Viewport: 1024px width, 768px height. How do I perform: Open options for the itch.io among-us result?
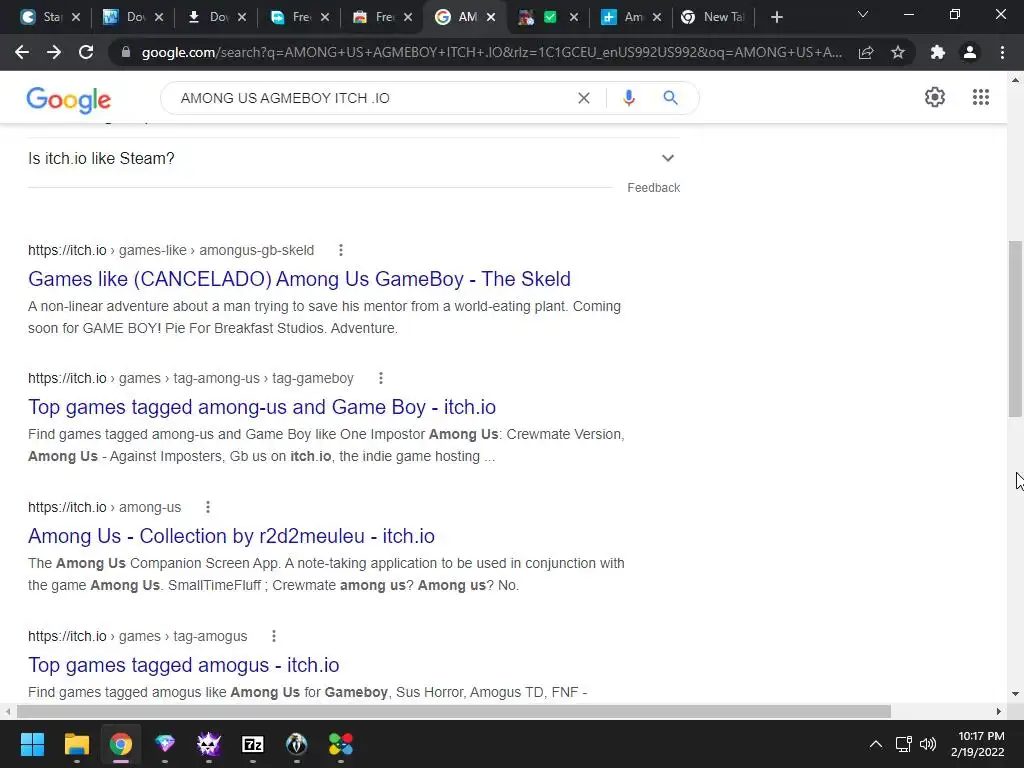tap(208, 507)
